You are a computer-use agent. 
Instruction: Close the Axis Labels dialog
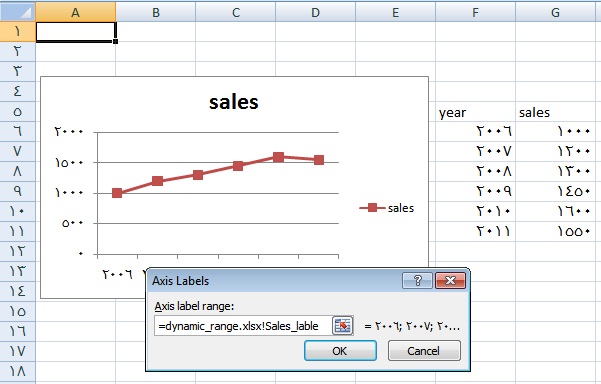point(450,281)
